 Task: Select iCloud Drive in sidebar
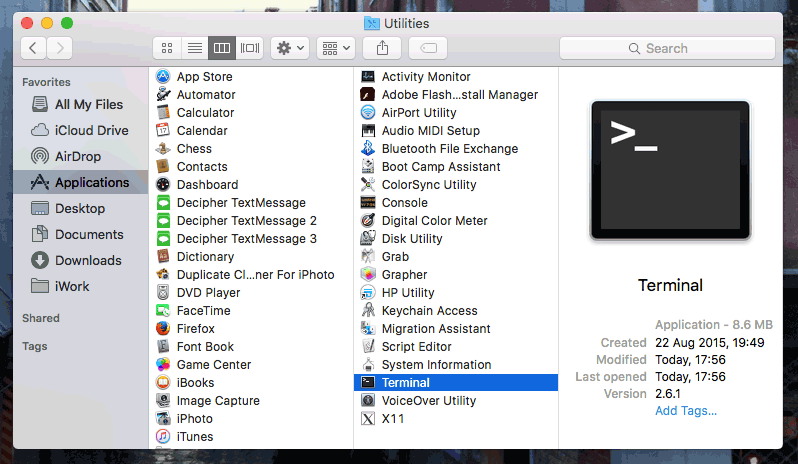81,130
